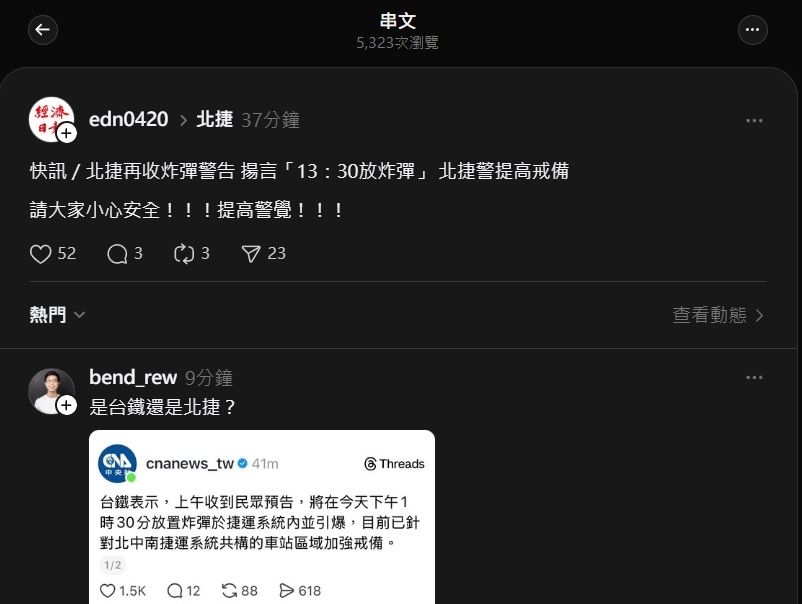This screenshot has height=604, width=802.
Task: Open the 北捷 topic tag
Action: click(x=215, y=119)
